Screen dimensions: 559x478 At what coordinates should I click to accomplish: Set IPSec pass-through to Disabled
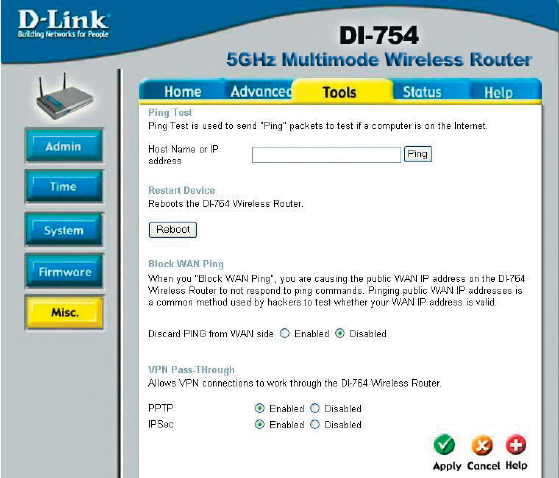[314, 425]
